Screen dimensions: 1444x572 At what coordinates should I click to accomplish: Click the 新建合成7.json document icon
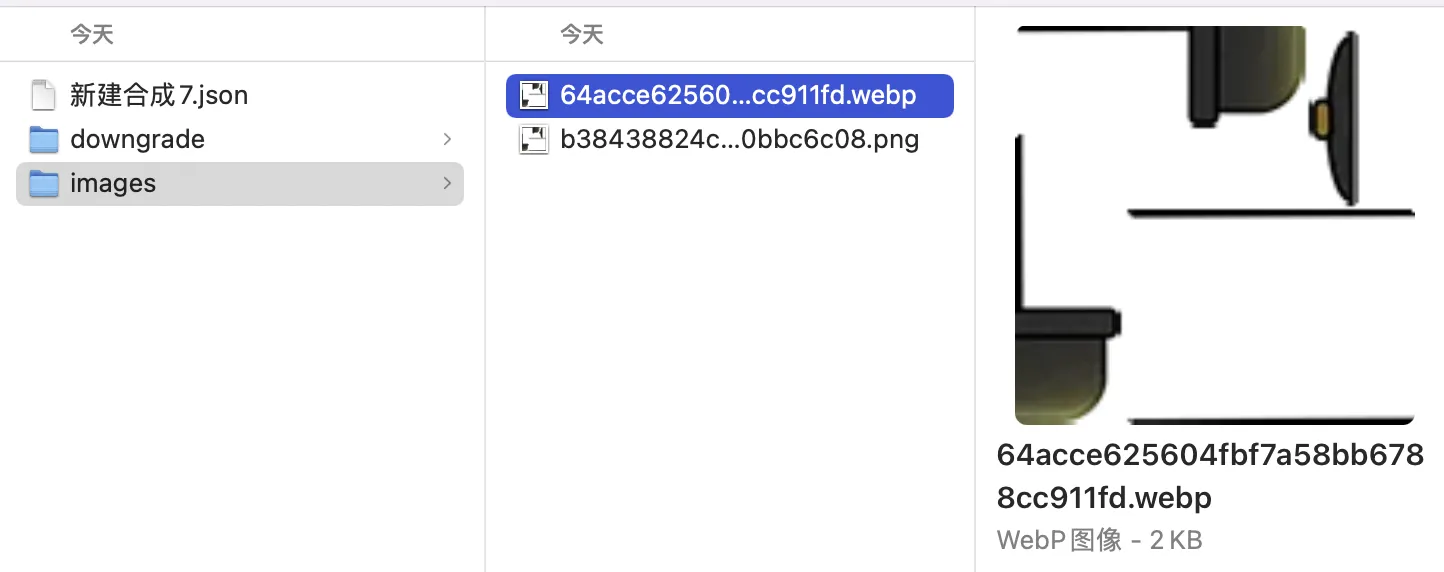click(43, 95)
